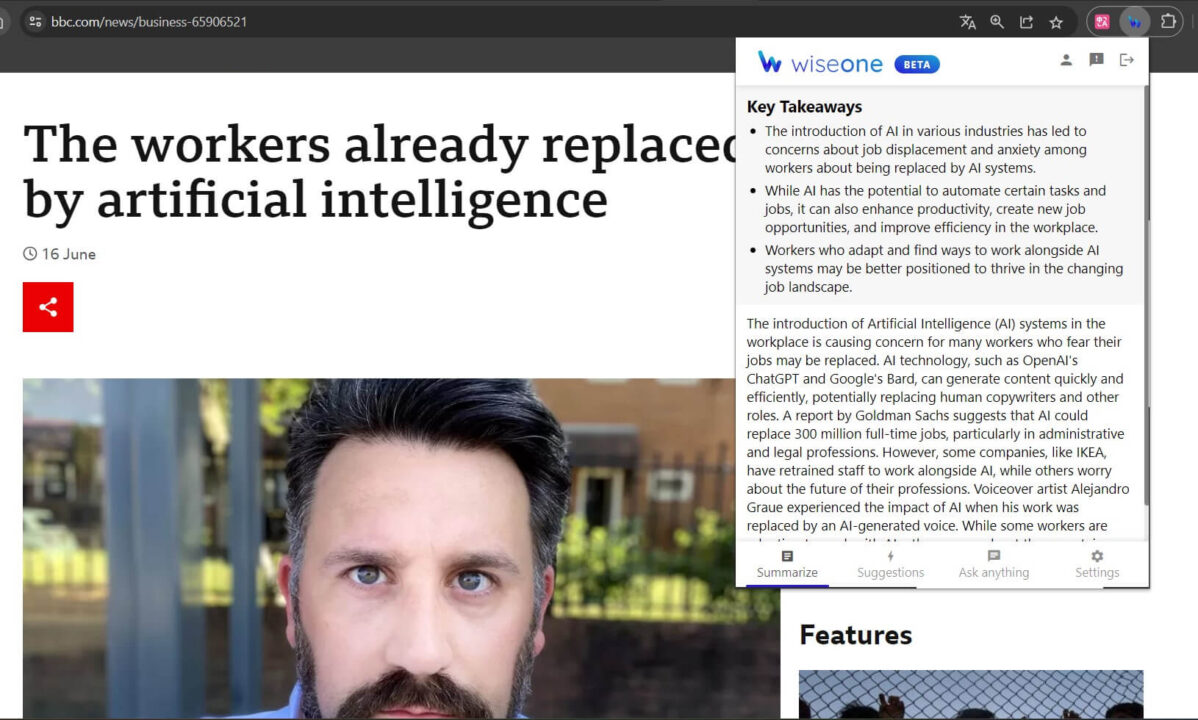Click the share page icon in address bar
This screenshot has height=720, width=1198.
[1026, 22]
